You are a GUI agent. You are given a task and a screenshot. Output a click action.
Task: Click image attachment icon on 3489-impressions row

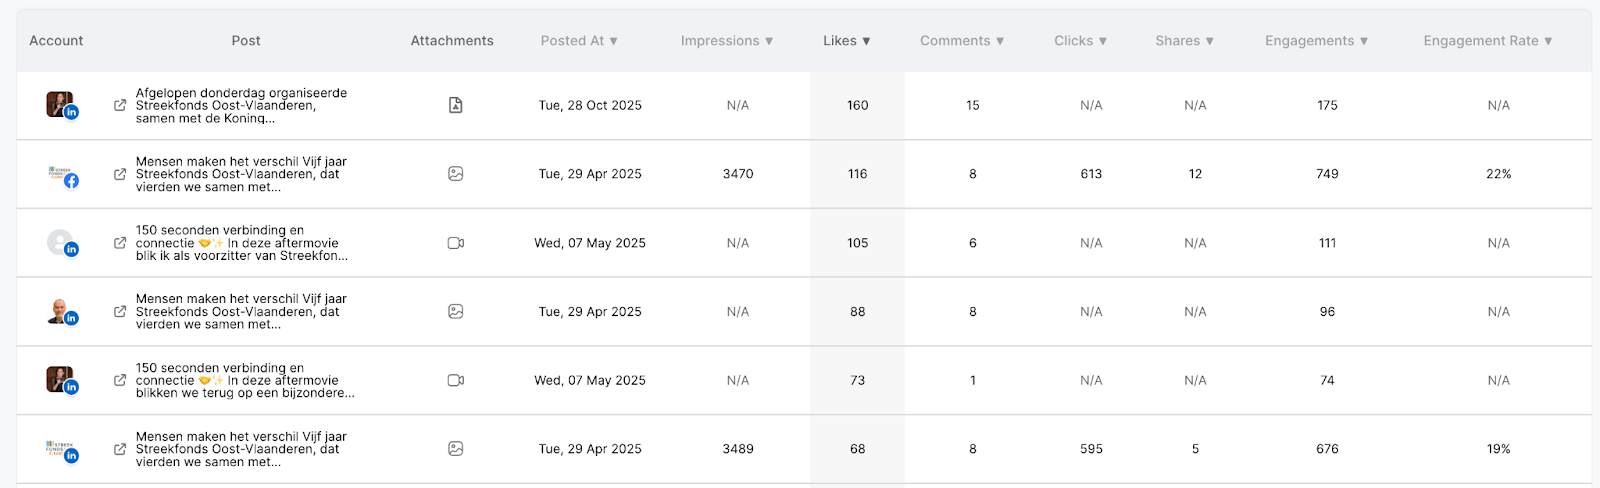coord(455,449)
